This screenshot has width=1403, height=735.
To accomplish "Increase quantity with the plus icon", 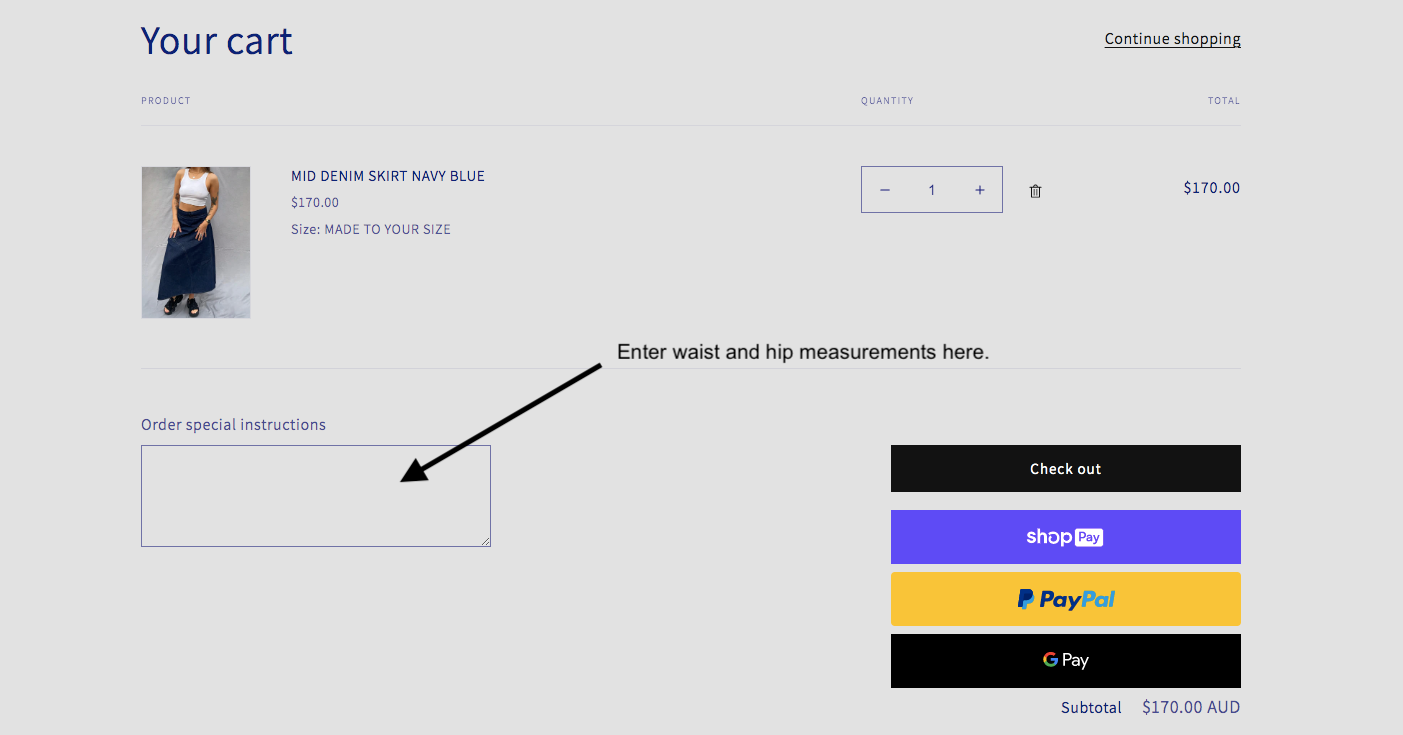I will coord(979,190).
